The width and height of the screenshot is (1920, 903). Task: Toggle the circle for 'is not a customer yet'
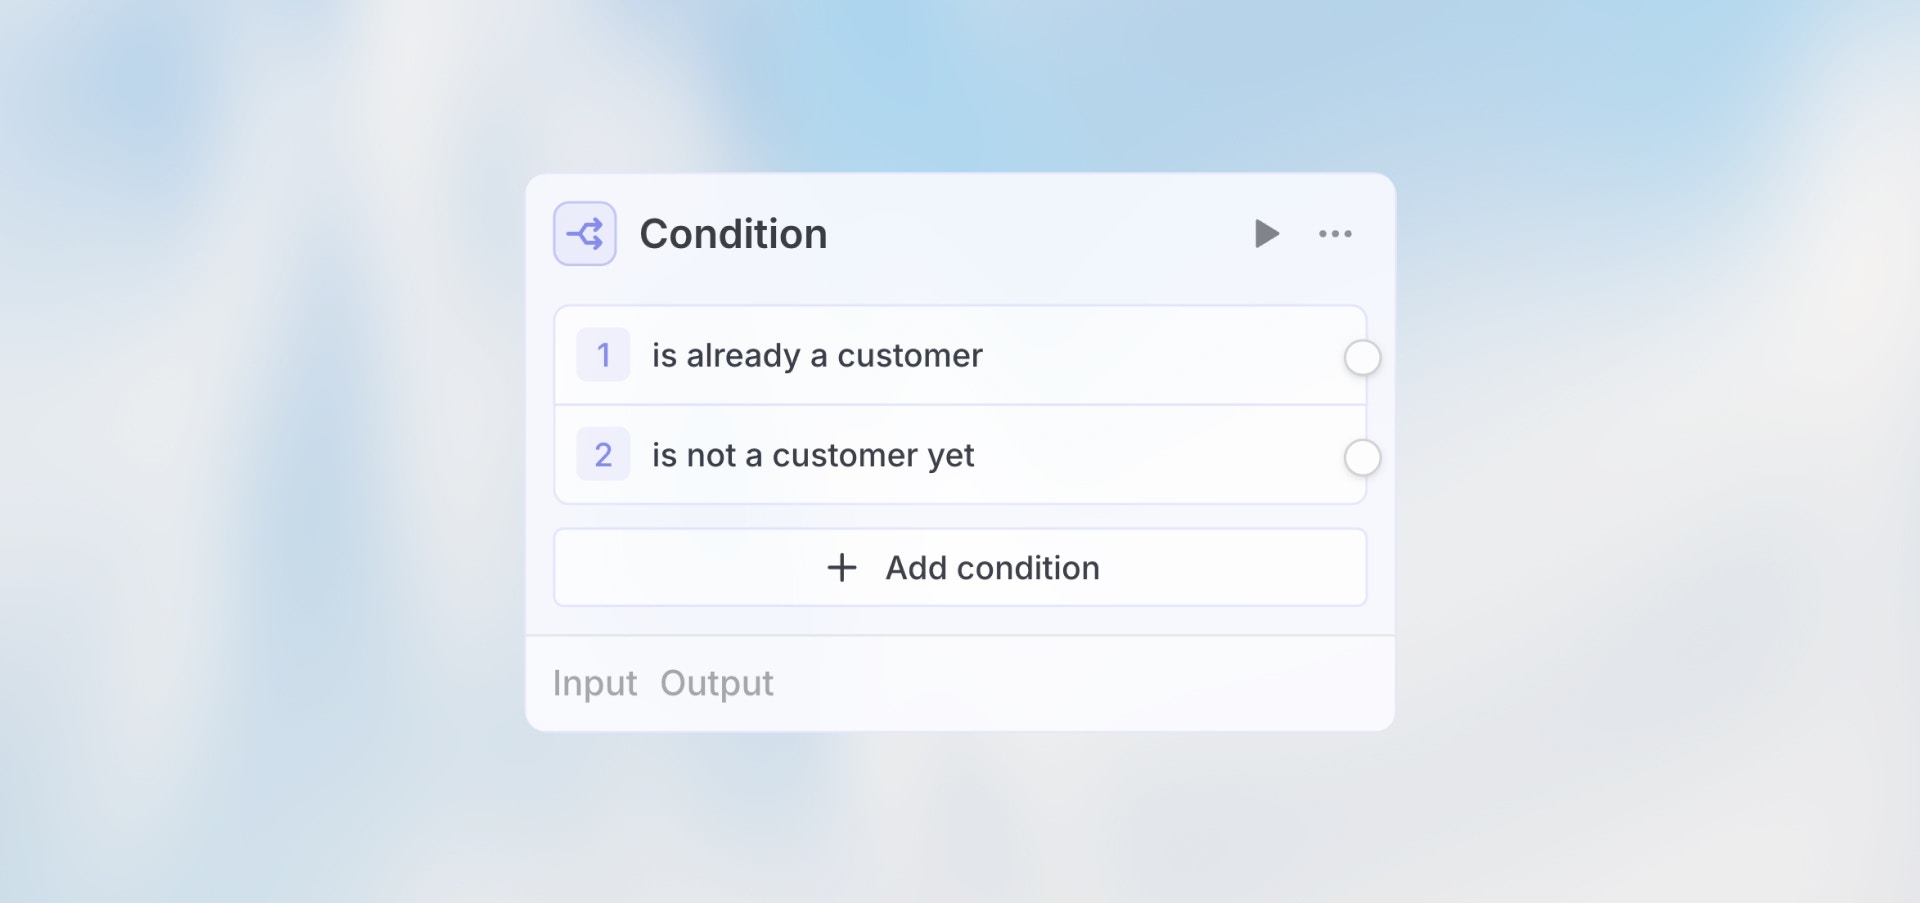coord(1362,458)
